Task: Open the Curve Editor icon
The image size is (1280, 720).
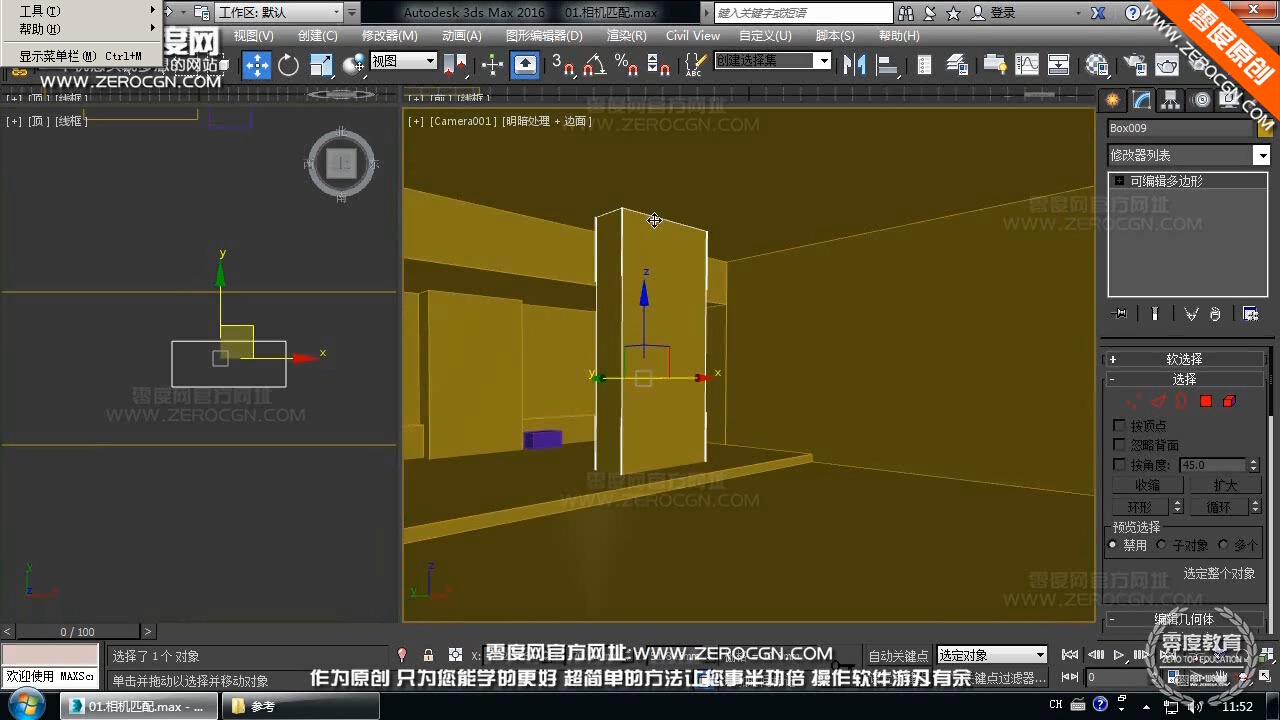Action: pos(1027,65)
